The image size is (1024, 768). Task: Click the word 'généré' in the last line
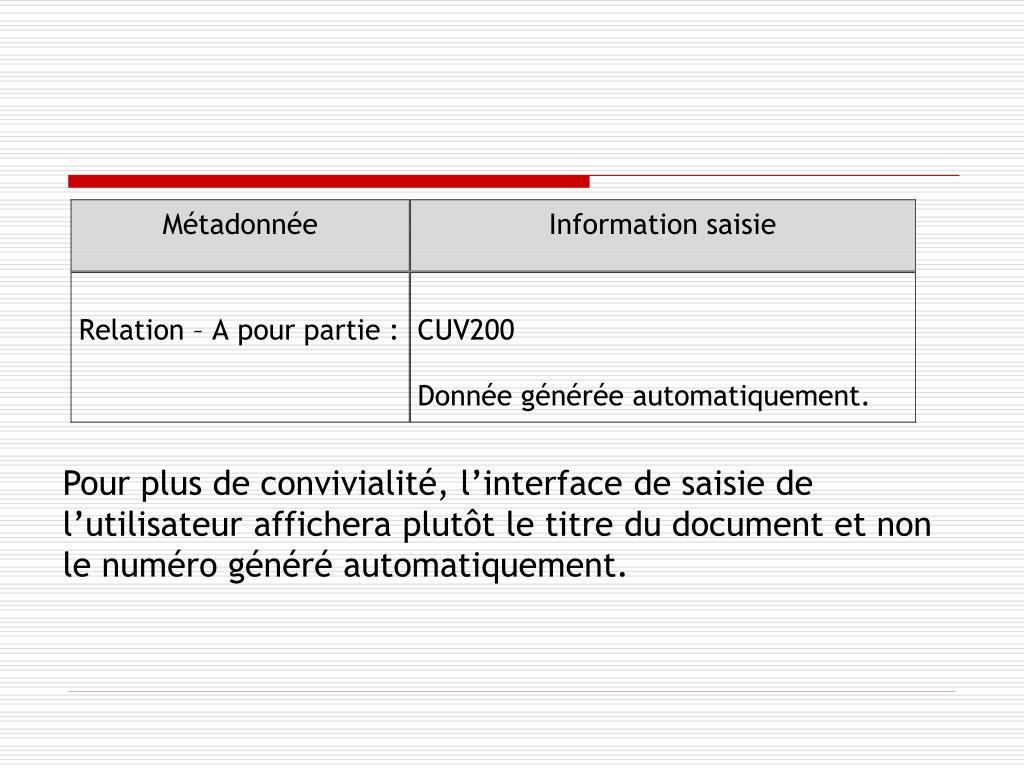(x=280, y=566)
